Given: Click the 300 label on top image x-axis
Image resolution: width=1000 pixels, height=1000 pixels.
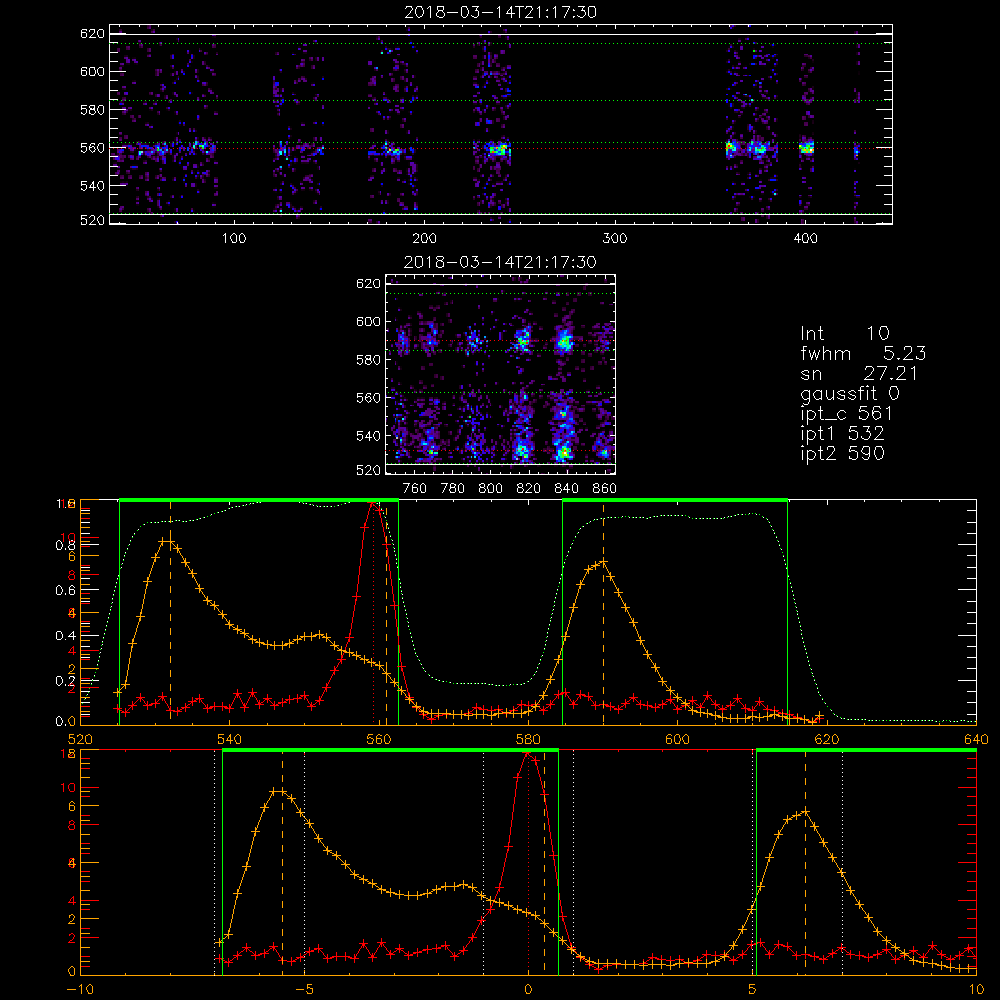Looking at the screenshot, I should tap(615, 238).
